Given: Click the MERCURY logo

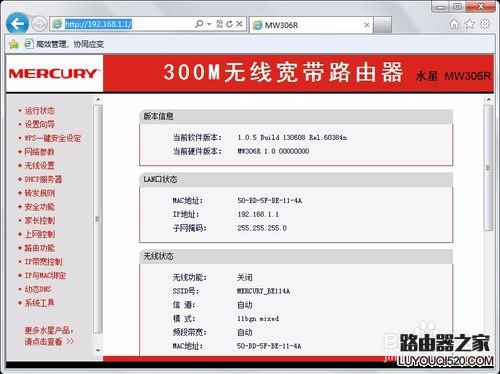Looking at the screenshot, I should click(54, 74).
